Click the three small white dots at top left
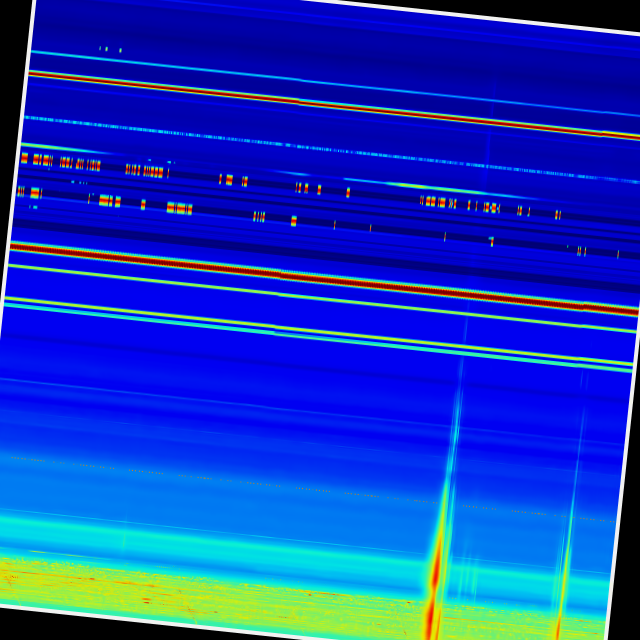The image size is (640, 640). tap(109, 48)
